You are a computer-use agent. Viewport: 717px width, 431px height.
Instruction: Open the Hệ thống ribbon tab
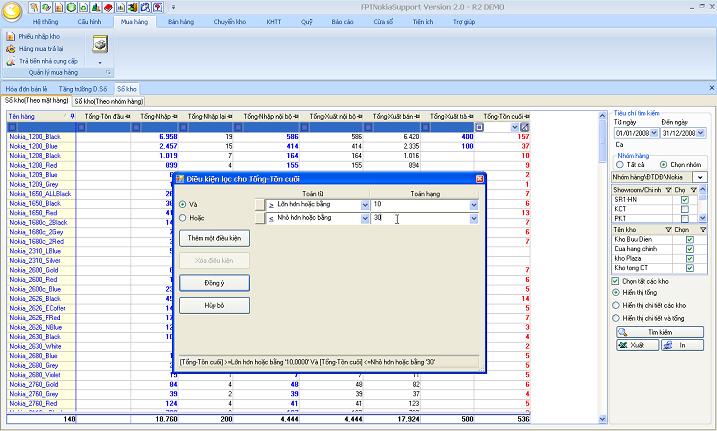pyautogui.click(x=45, y=21)
